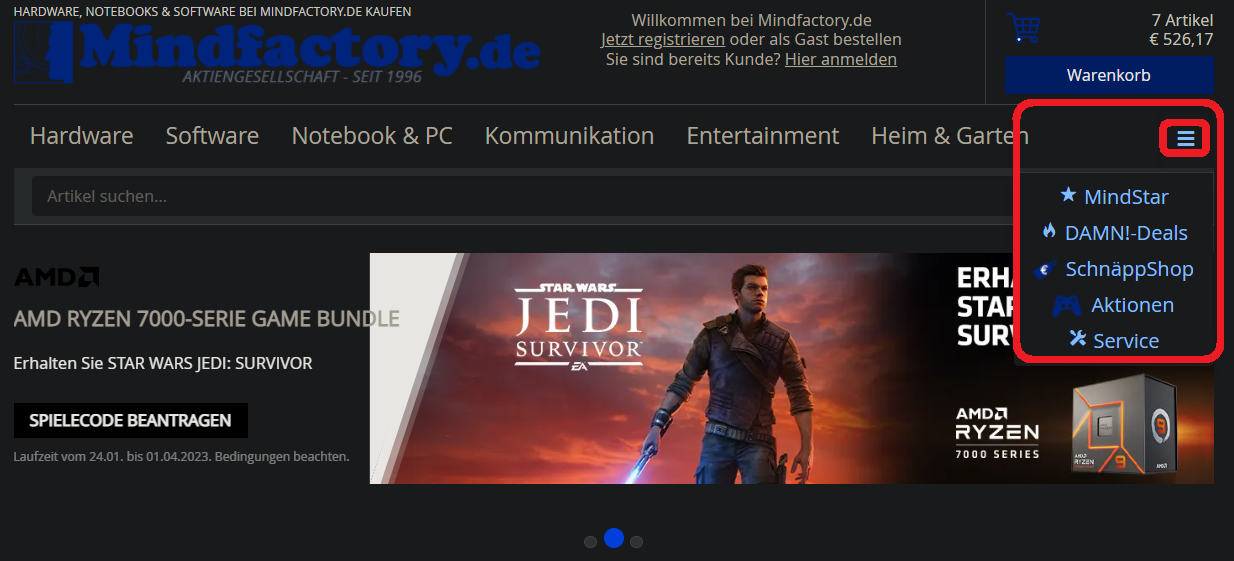Click the SchnäppShop euro icon
The image size is (1234, 561).
click(1045, 269)
